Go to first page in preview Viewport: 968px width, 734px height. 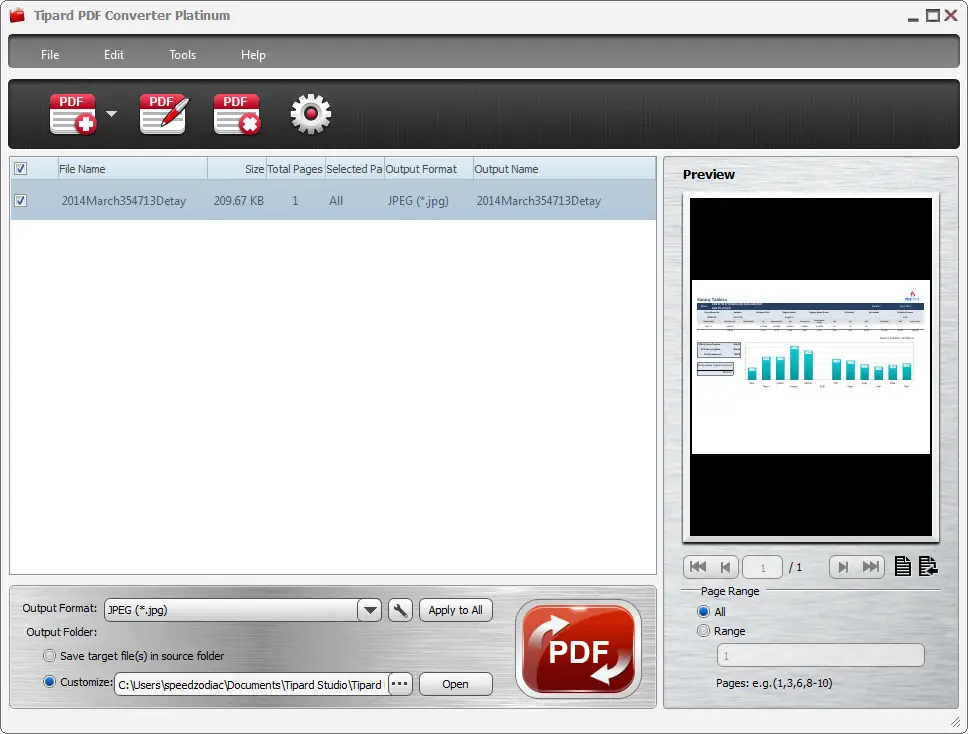698,567
